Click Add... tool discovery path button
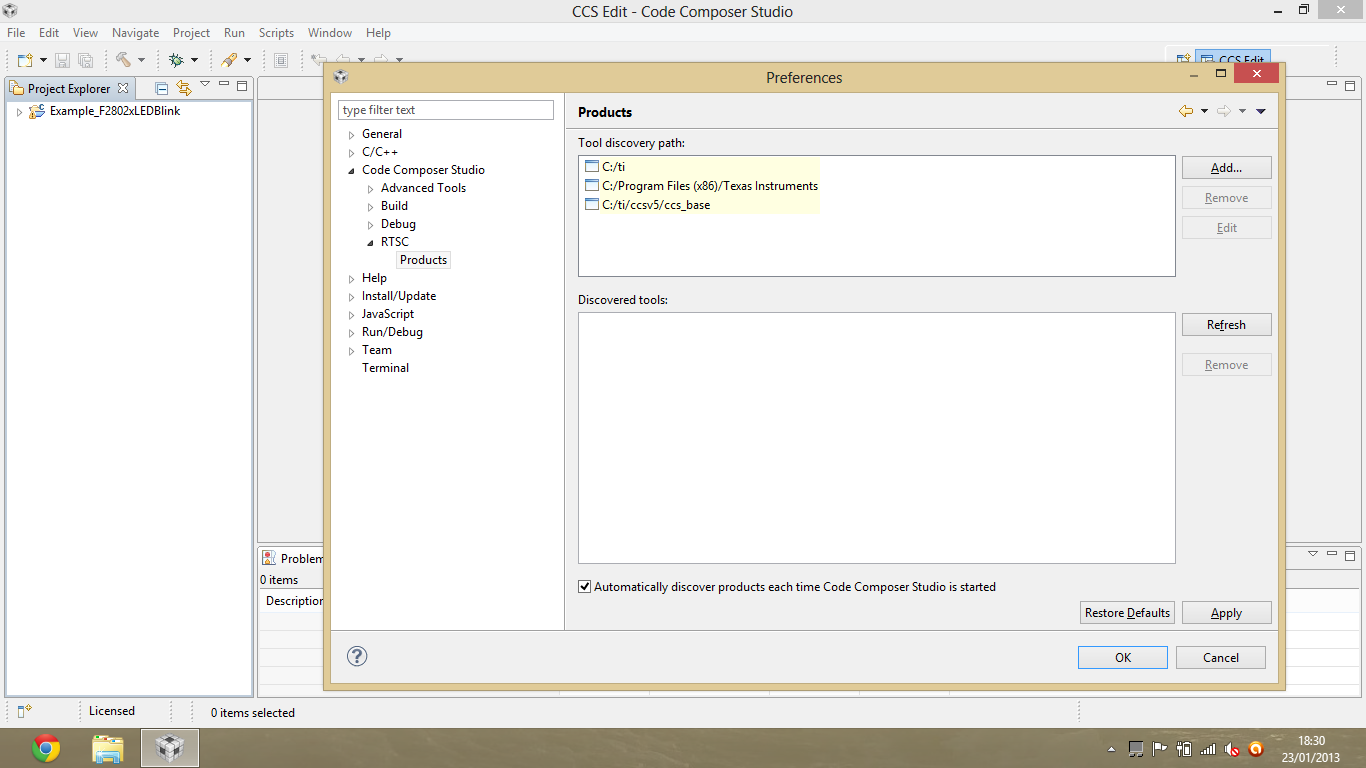The height and width of the screenshot is (768, 1366). point(1226,167)
